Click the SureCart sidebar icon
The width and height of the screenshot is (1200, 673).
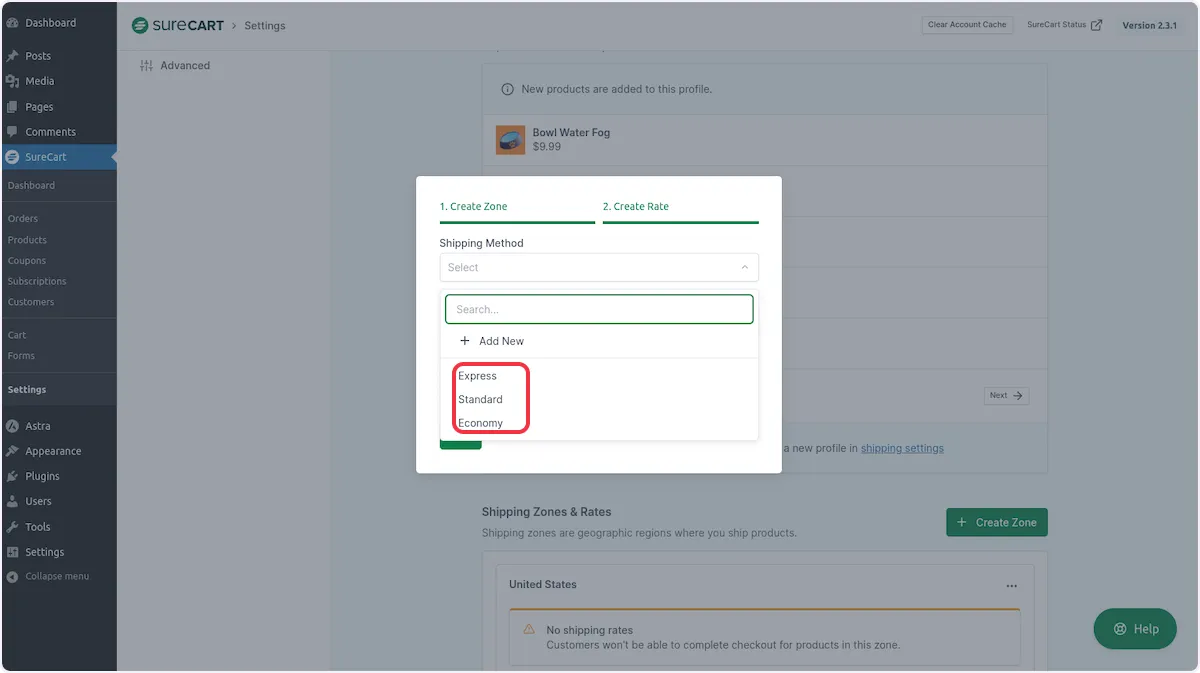click(12, 157)
